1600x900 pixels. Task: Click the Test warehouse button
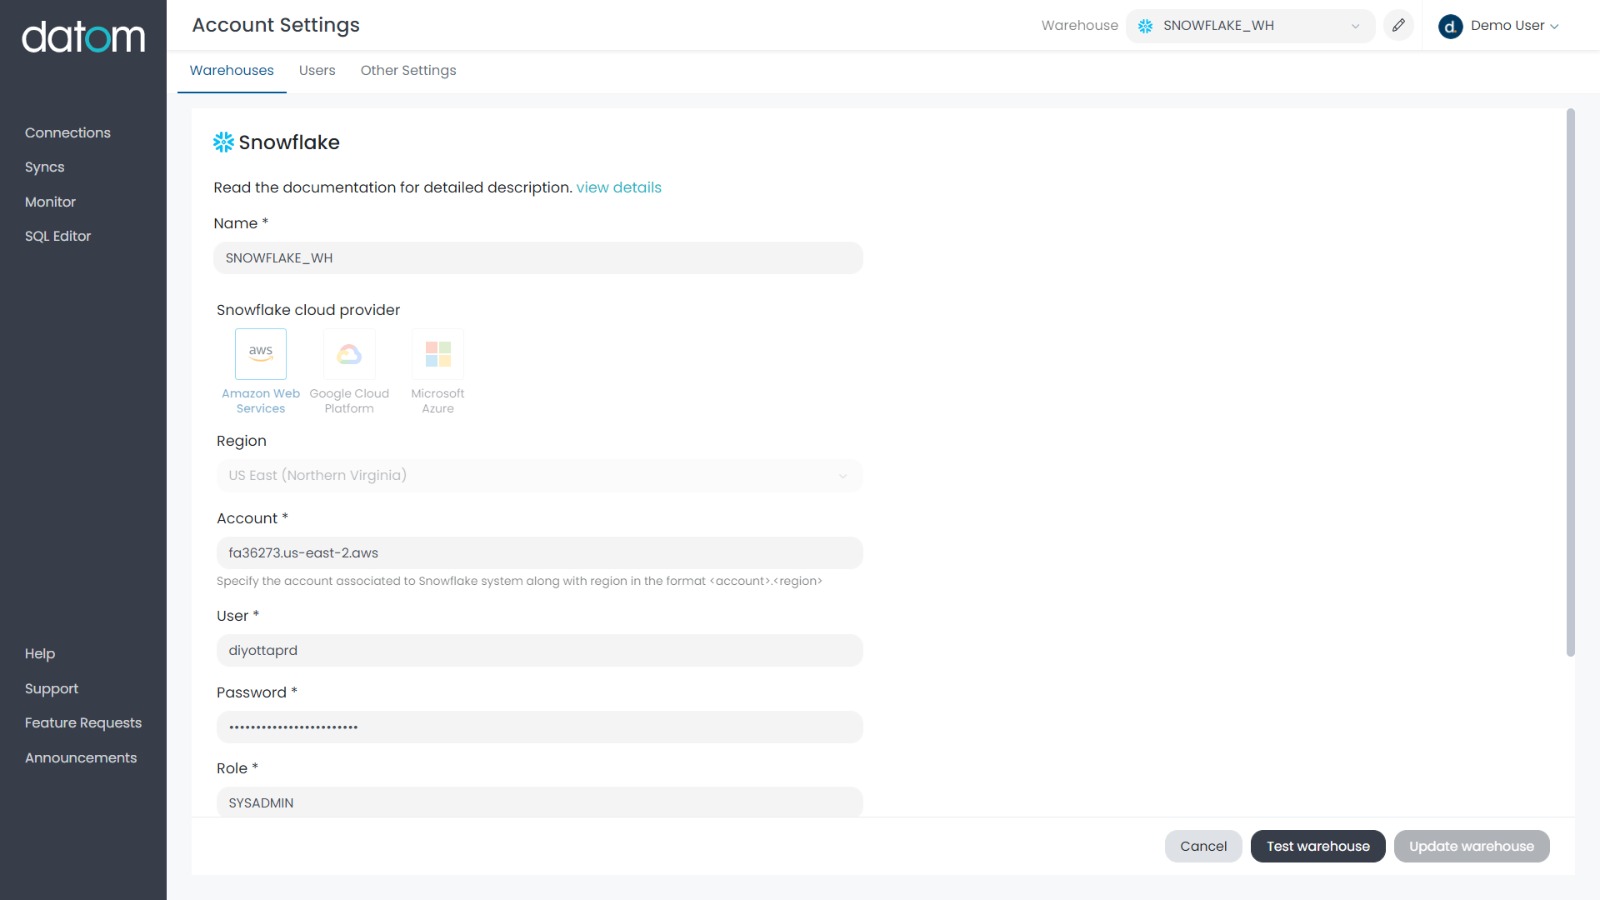[1318, 846]
